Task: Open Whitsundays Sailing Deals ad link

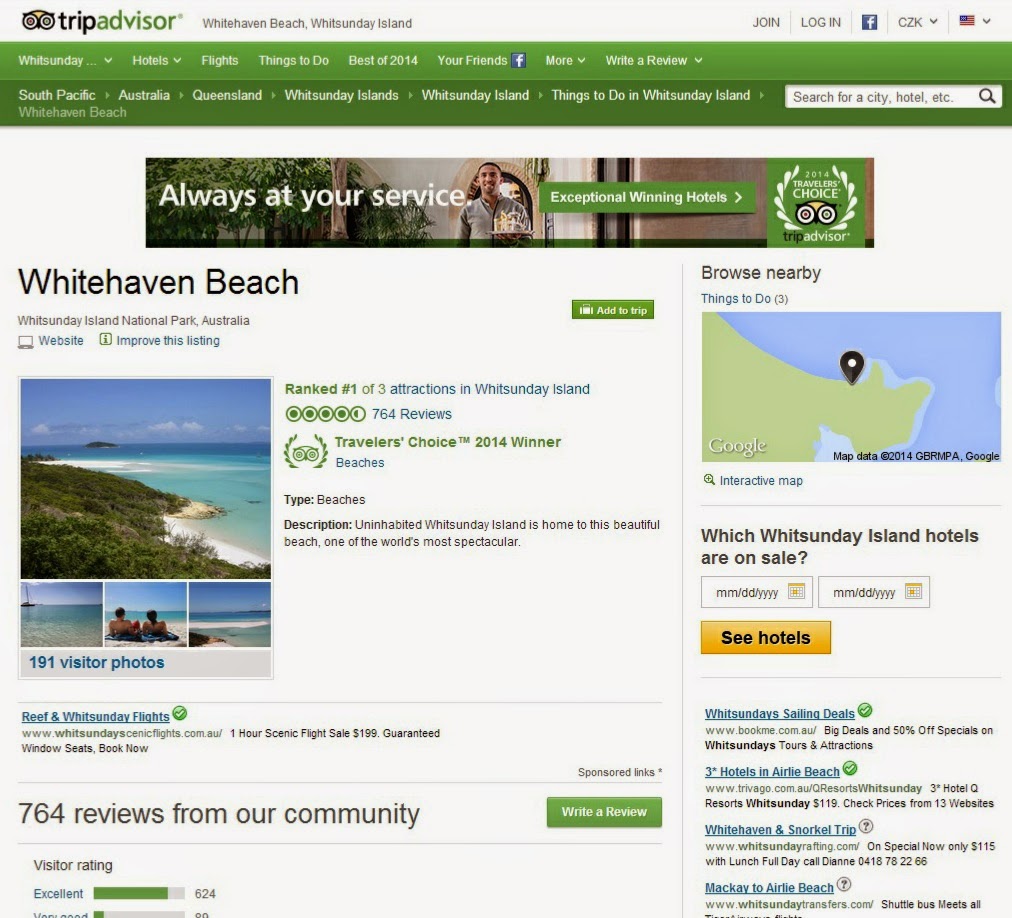Action: (780, 713)
